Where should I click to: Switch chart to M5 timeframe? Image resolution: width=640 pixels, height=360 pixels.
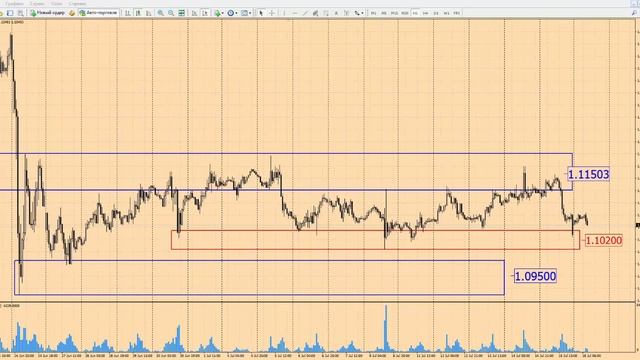click(384, 13)
